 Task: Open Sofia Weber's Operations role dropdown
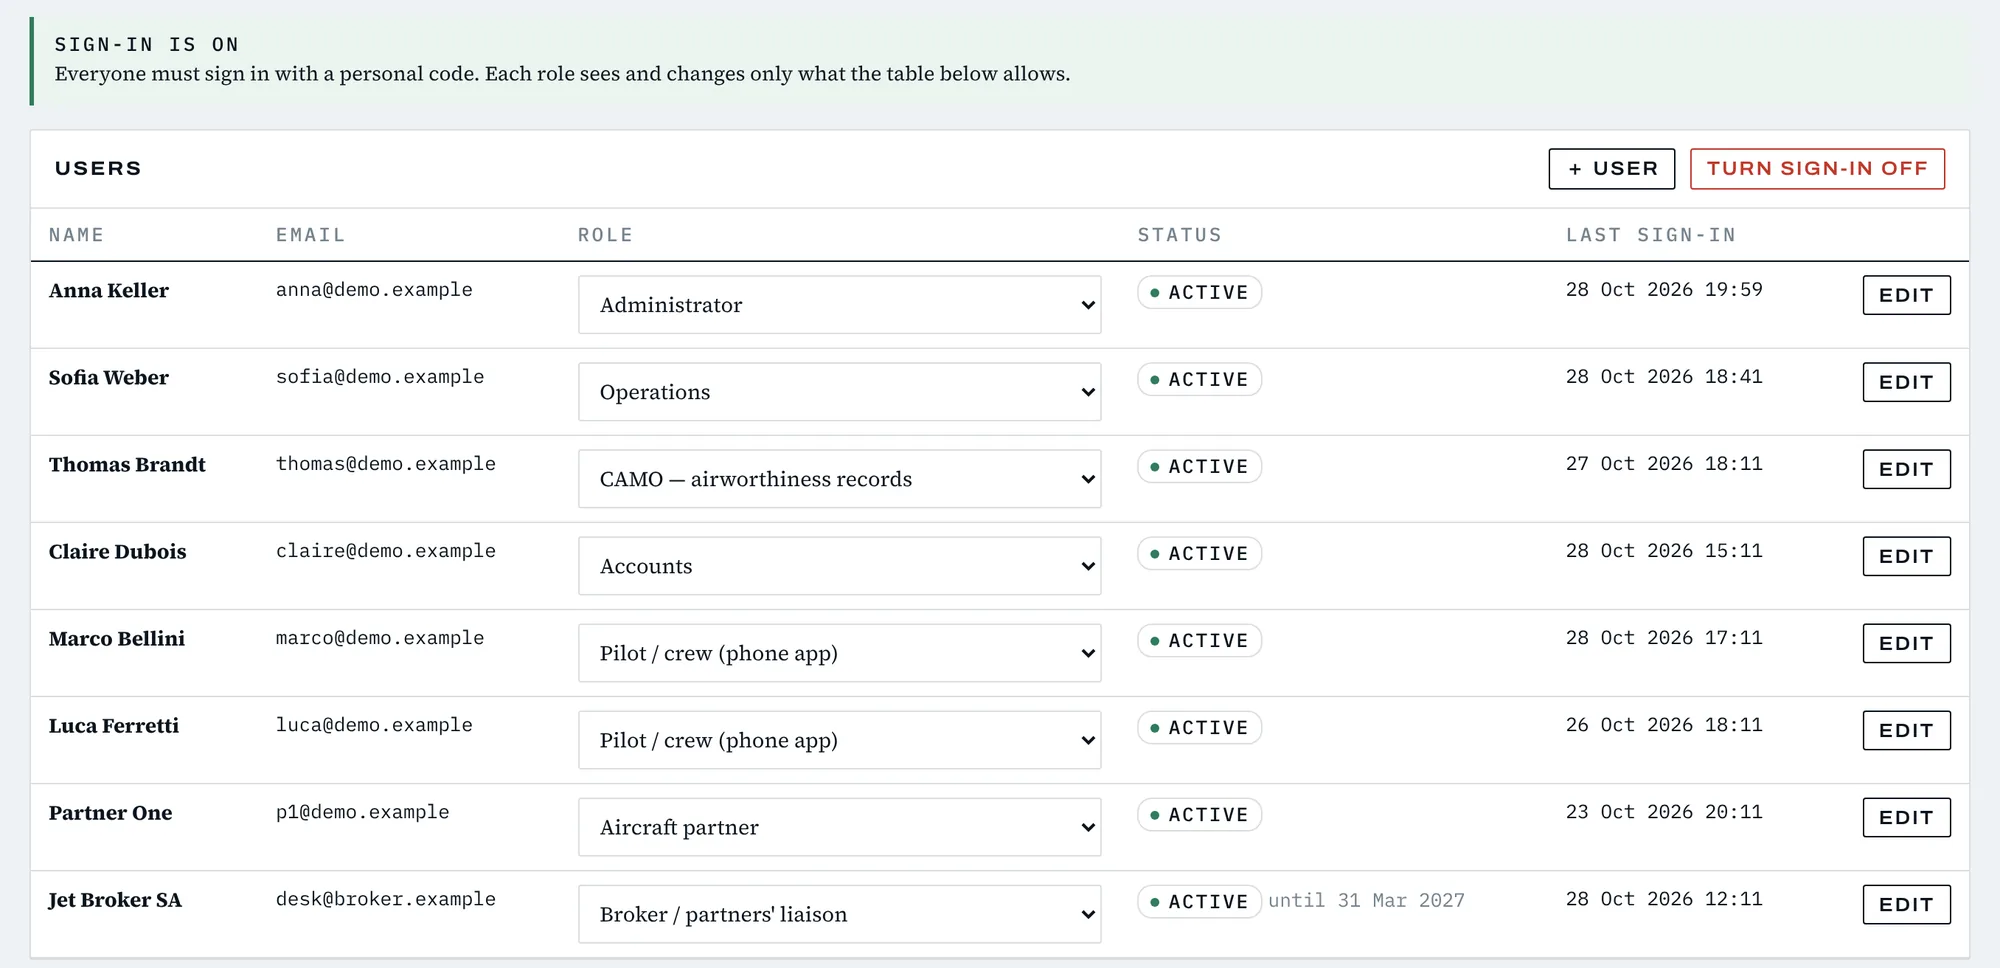[x=839, y=392]
